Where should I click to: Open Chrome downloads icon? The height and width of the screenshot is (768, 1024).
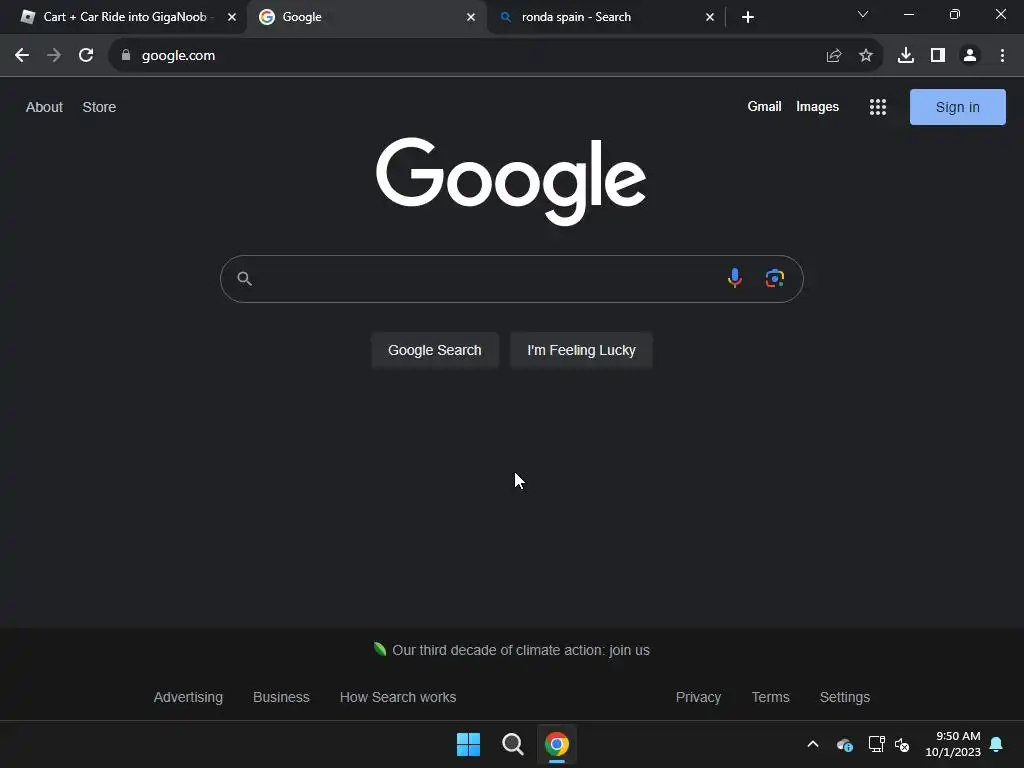pos(906,56)
